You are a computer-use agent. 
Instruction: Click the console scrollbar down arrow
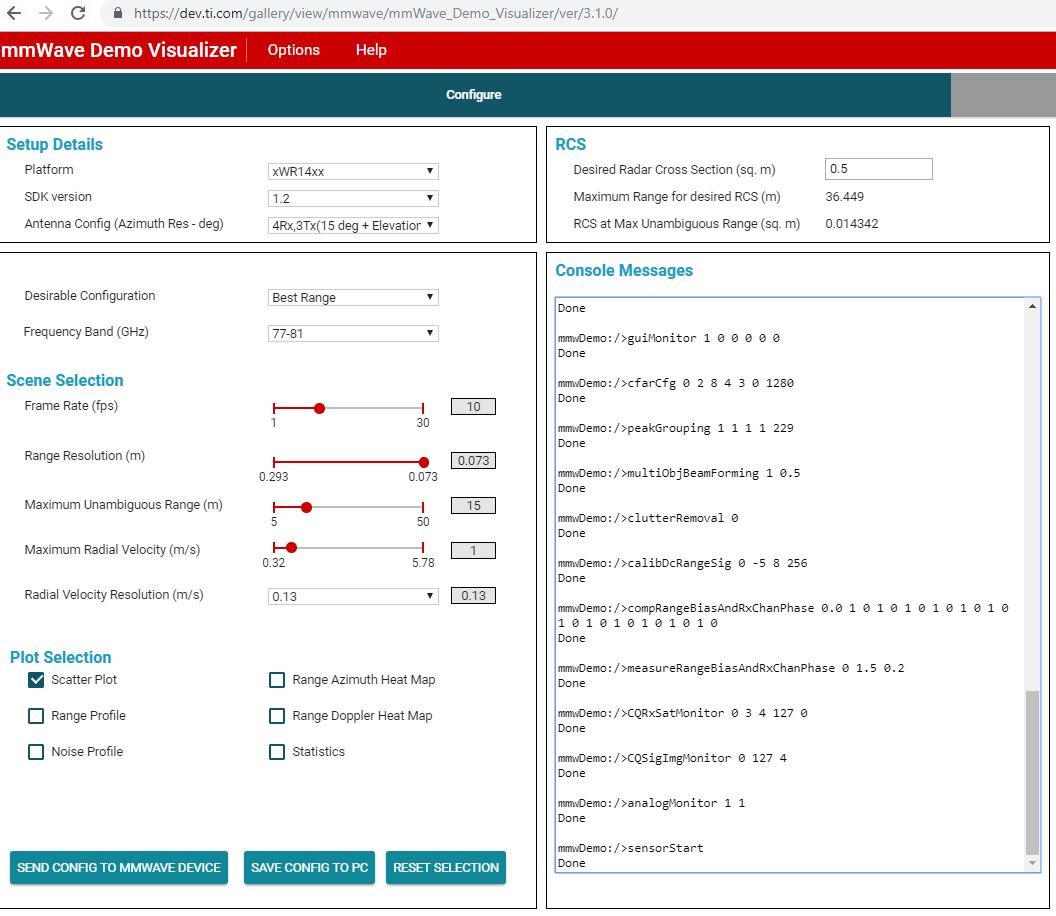point(1032,863)
